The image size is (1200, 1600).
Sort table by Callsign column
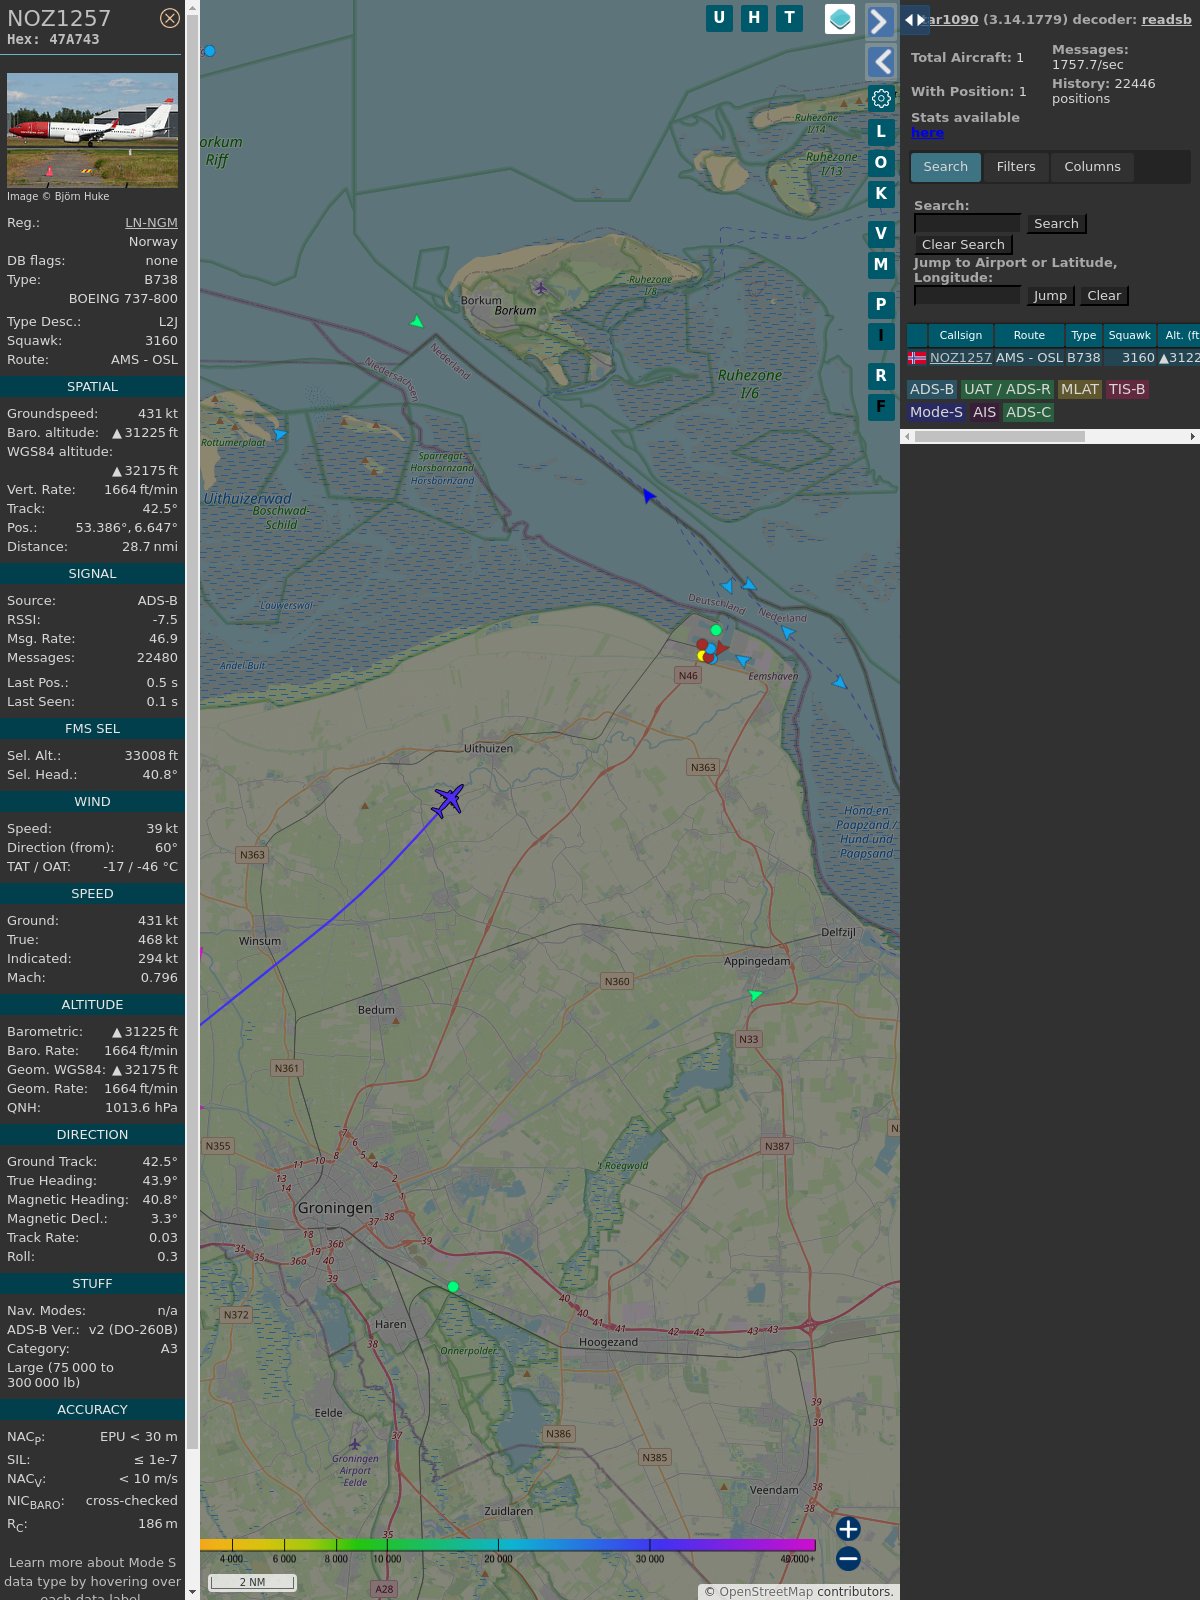click(x=960, y=335)
